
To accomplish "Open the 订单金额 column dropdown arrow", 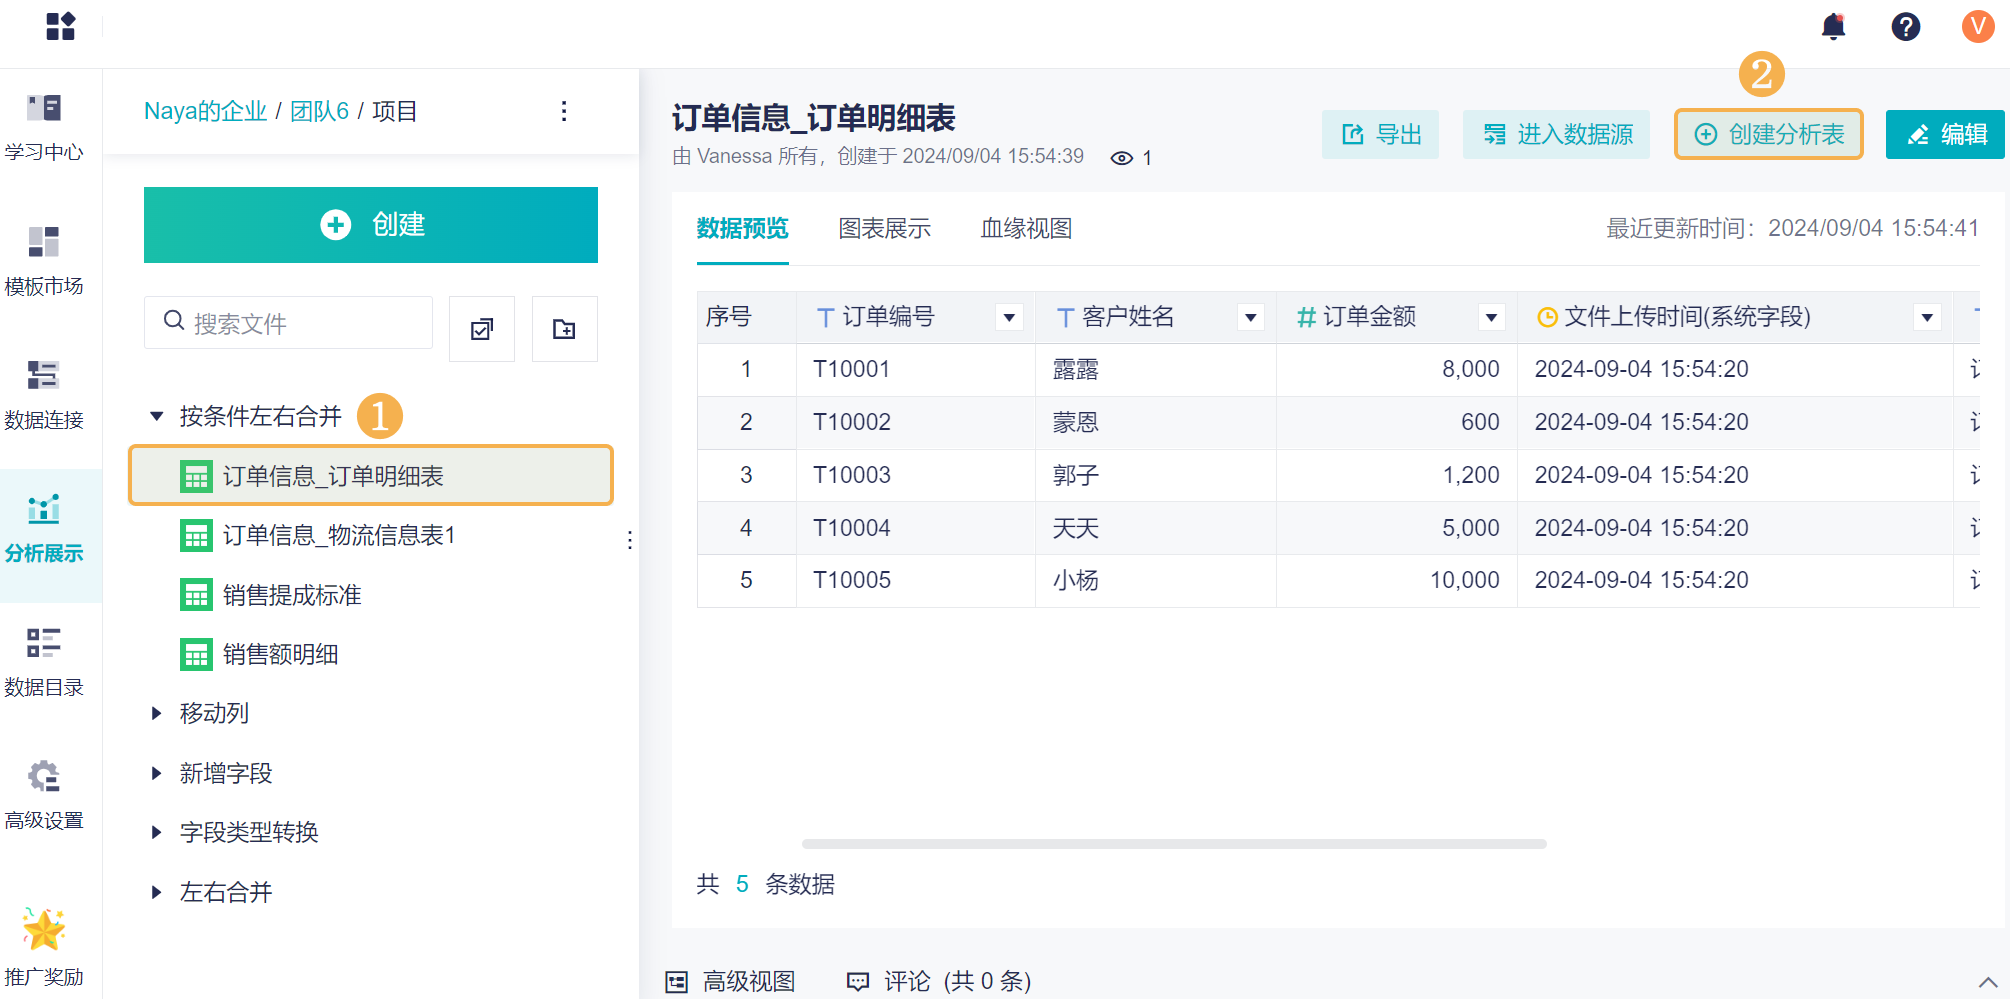I will pos(1491,318).
